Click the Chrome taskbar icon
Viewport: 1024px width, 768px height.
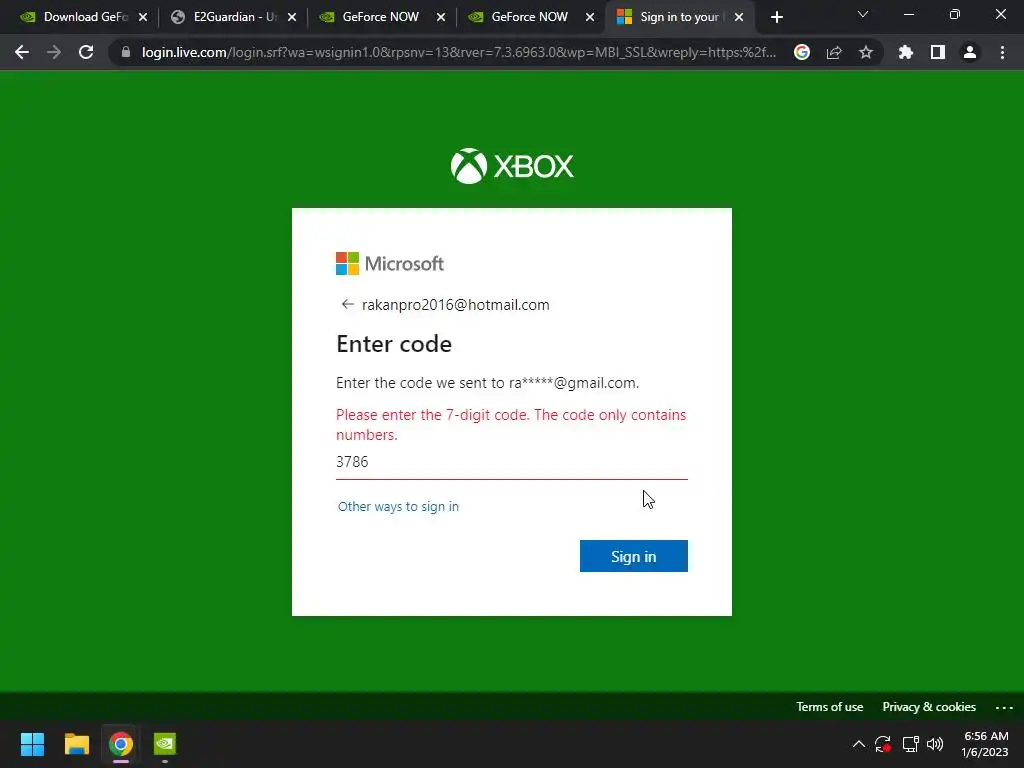point(121,744)
